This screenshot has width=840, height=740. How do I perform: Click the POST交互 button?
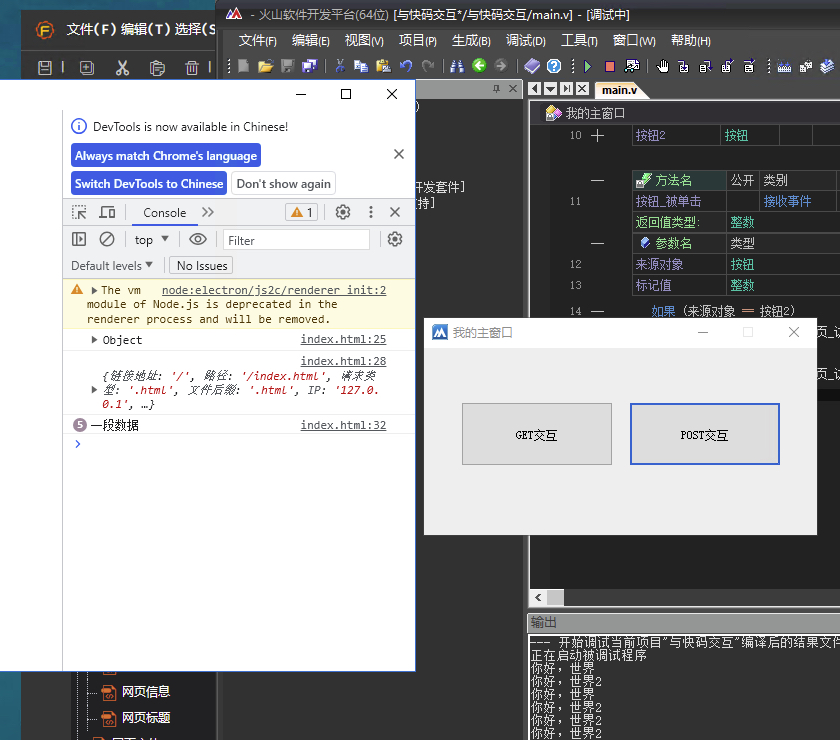(x=704, y=434)
